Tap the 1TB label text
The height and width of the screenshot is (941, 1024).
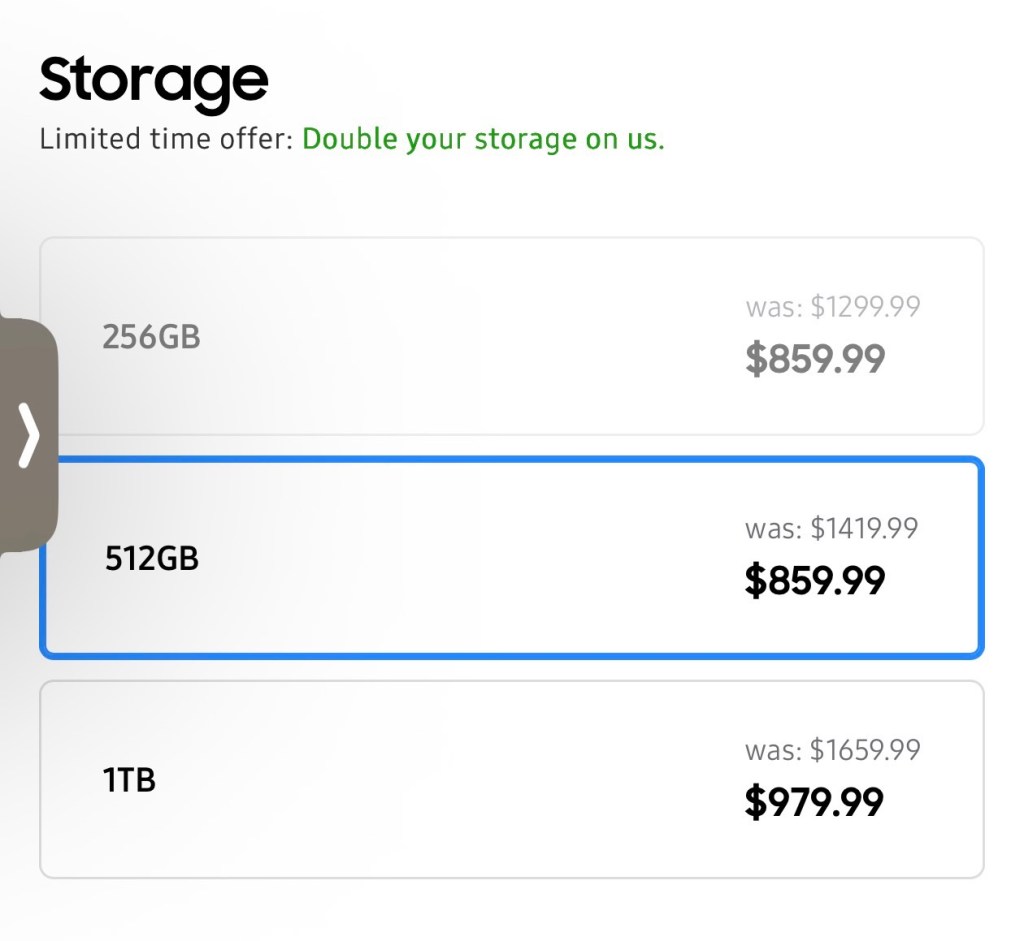click(129, 780)
